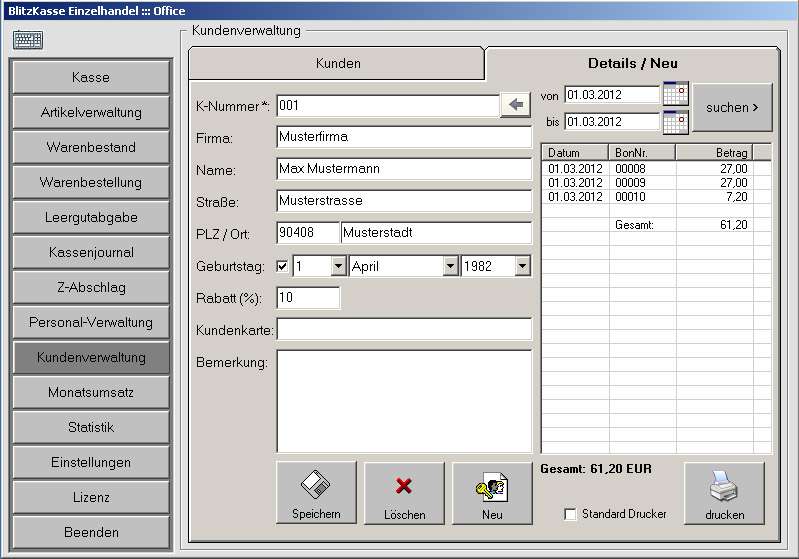Screen dimensions: 799x559
Task: Open the calendar picker for 'bis' date
Action: tap(676, 122)
